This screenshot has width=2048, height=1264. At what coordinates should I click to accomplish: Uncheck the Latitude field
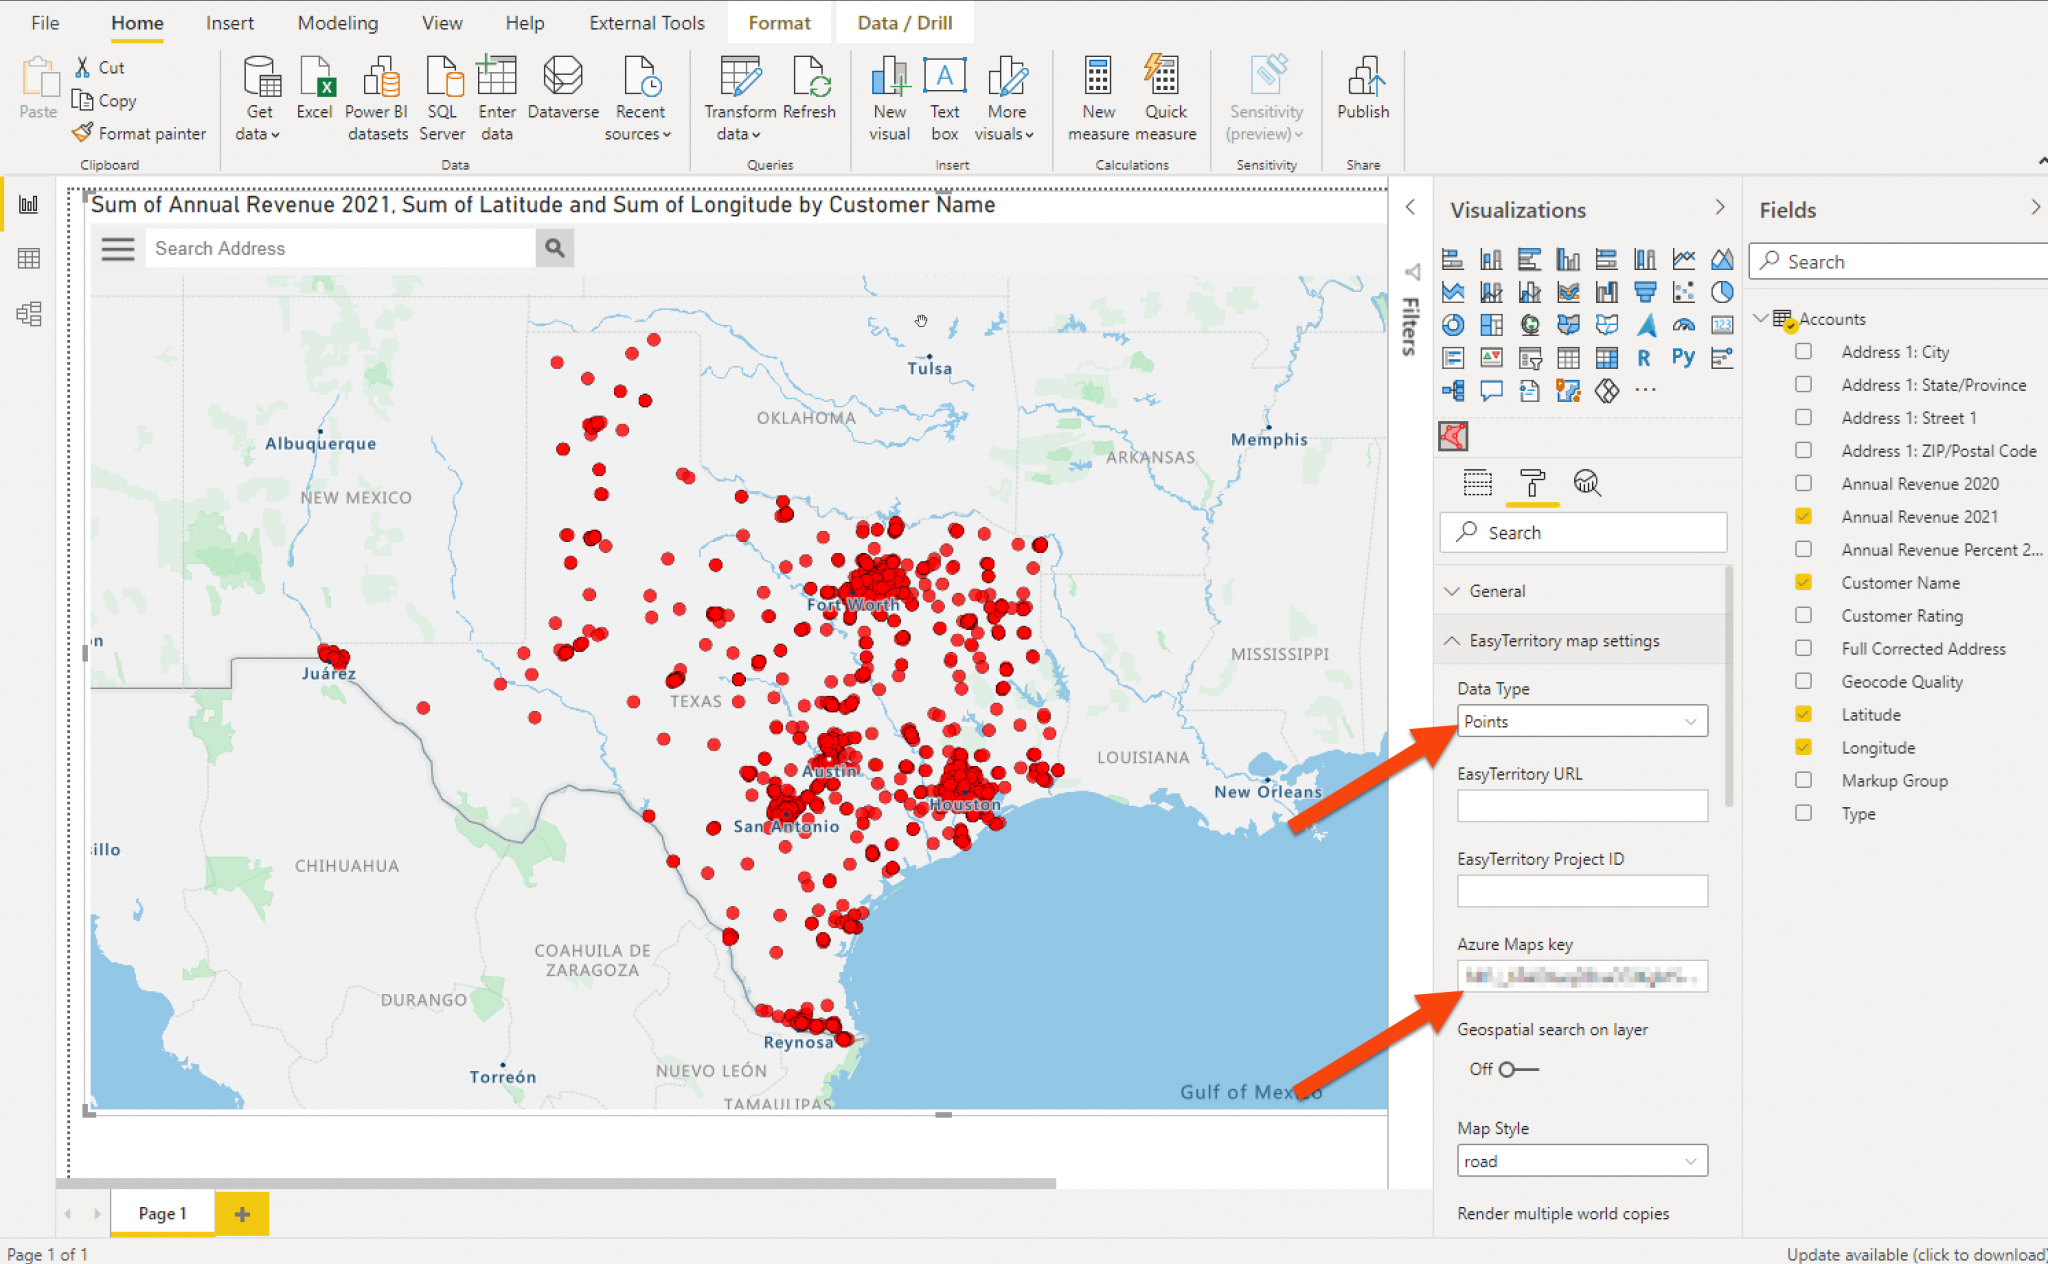1804,714
